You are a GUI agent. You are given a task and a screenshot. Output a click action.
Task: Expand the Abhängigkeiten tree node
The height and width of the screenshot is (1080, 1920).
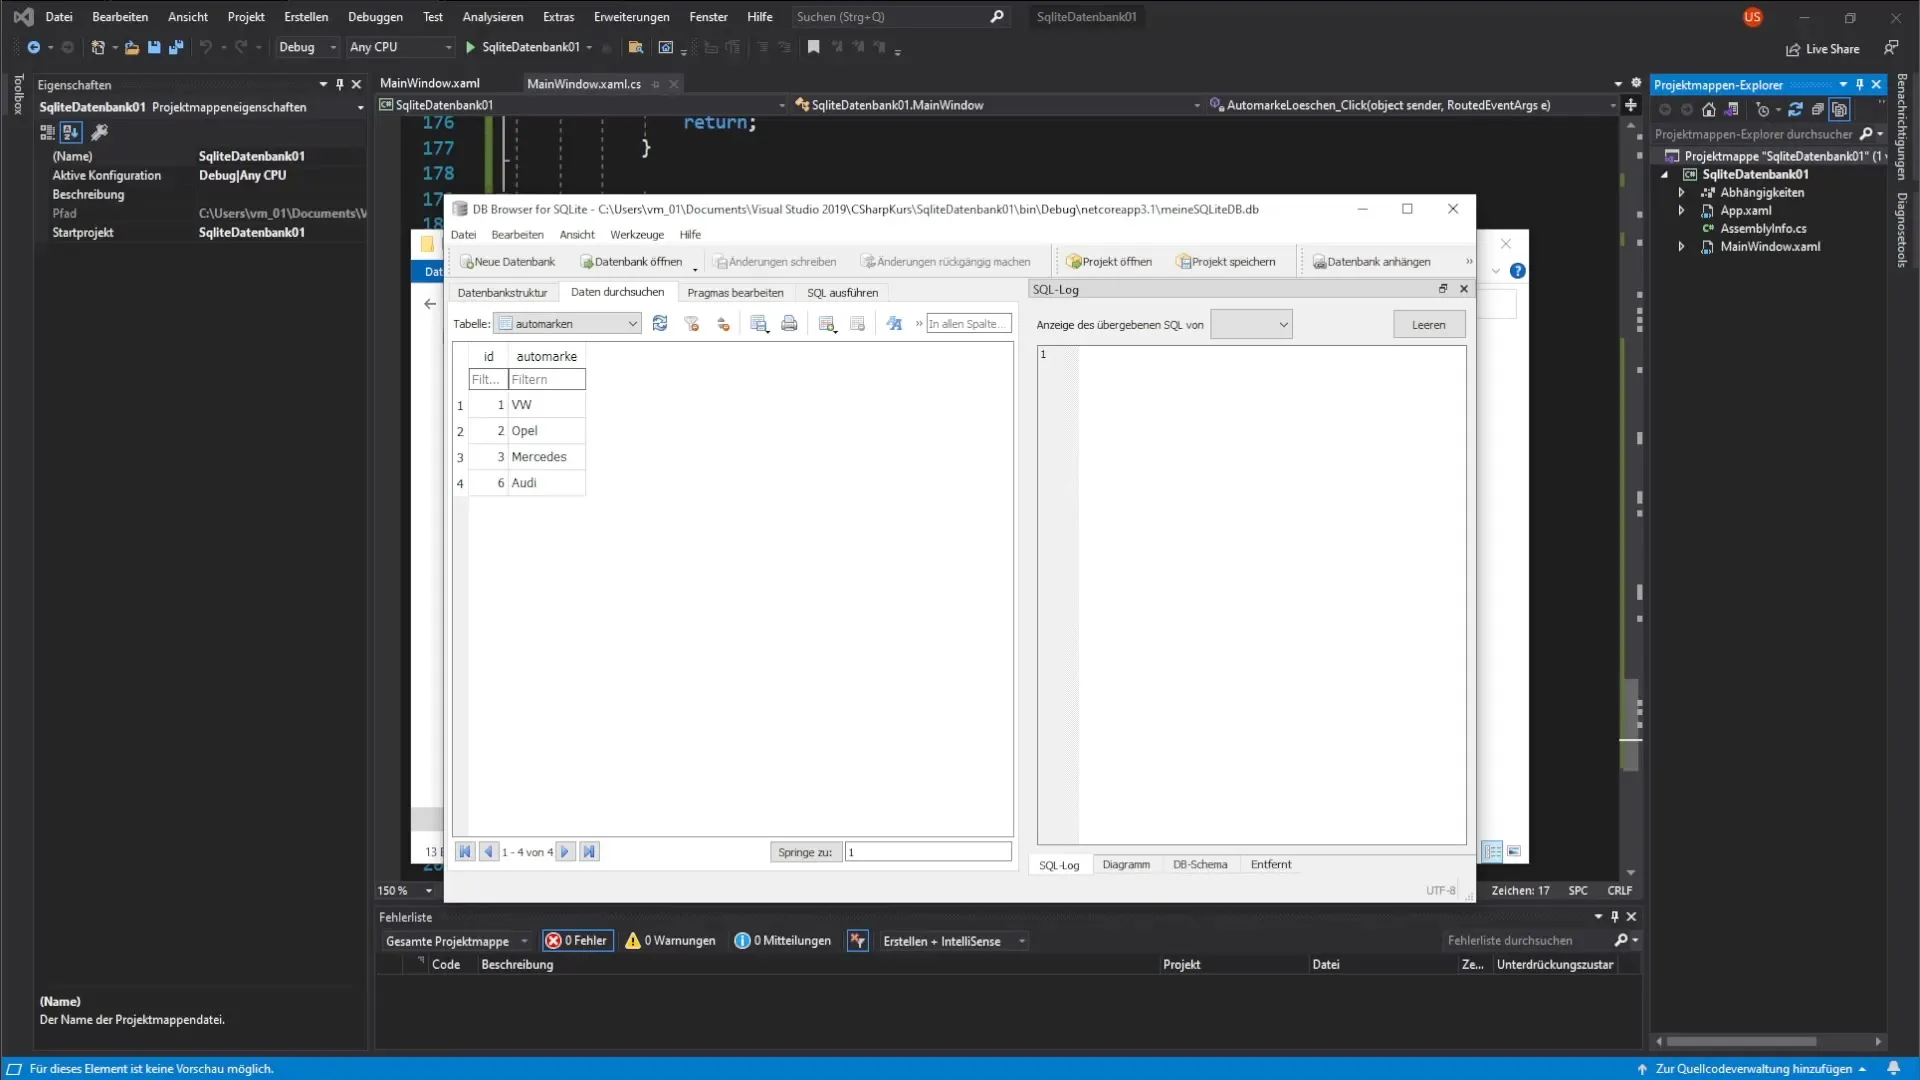[x=1681, y=192]
